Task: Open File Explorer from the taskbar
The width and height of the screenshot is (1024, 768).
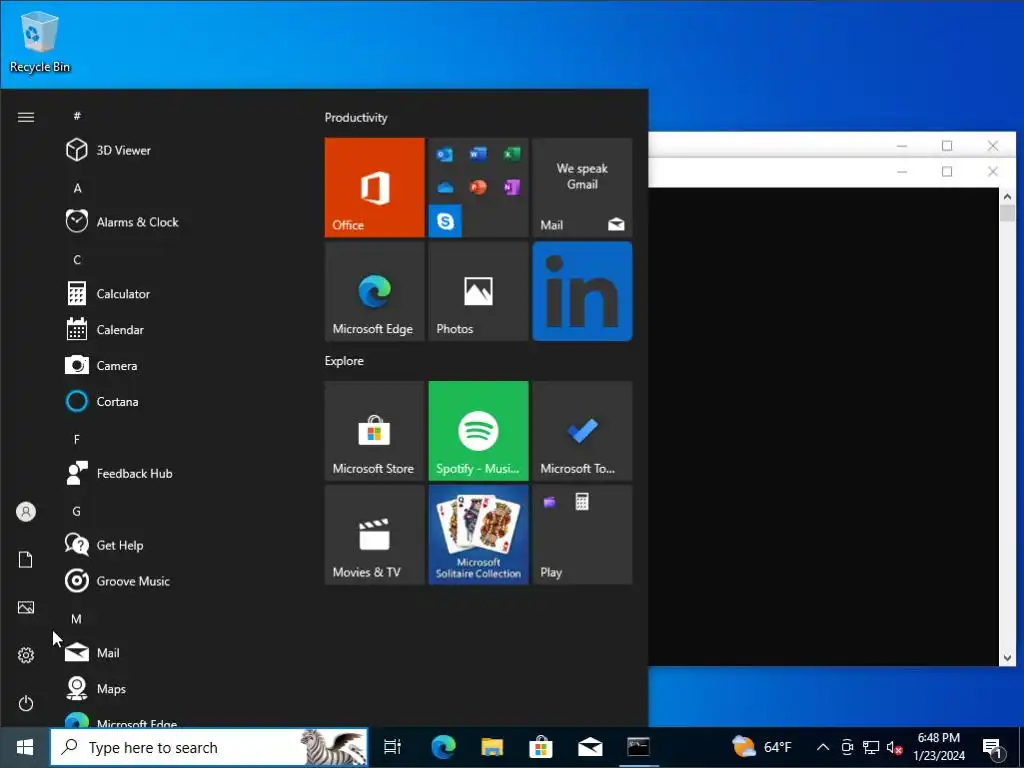Action: point(492,747)
